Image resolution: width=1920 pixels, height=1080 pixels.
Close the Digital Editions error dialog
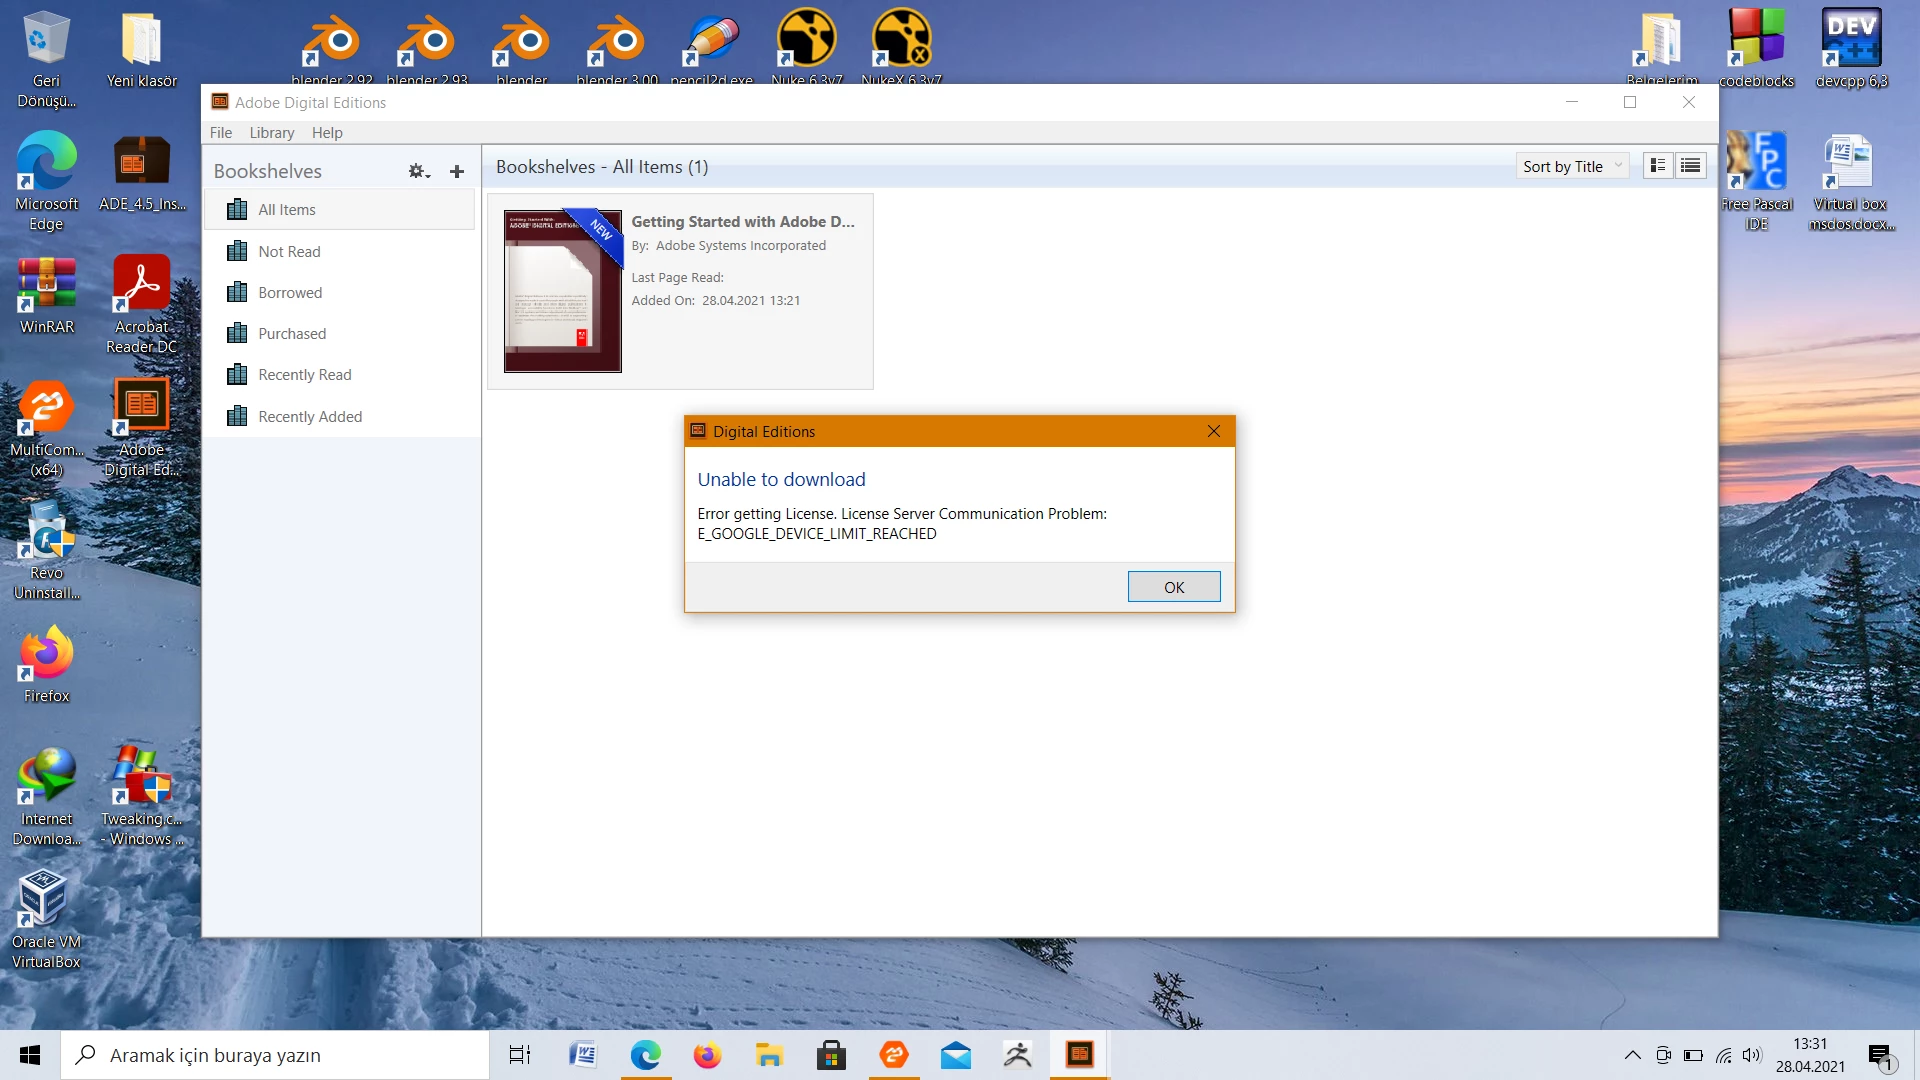(1213, 431)
